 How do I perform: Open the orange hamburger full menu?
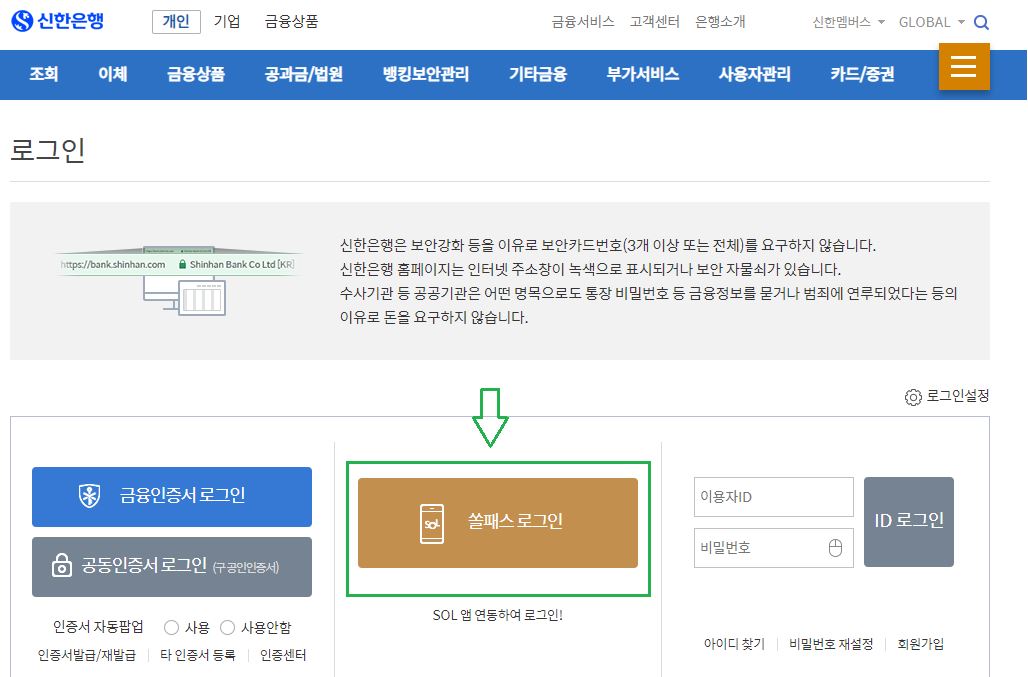pyautogui.click(x=964, y=66)
